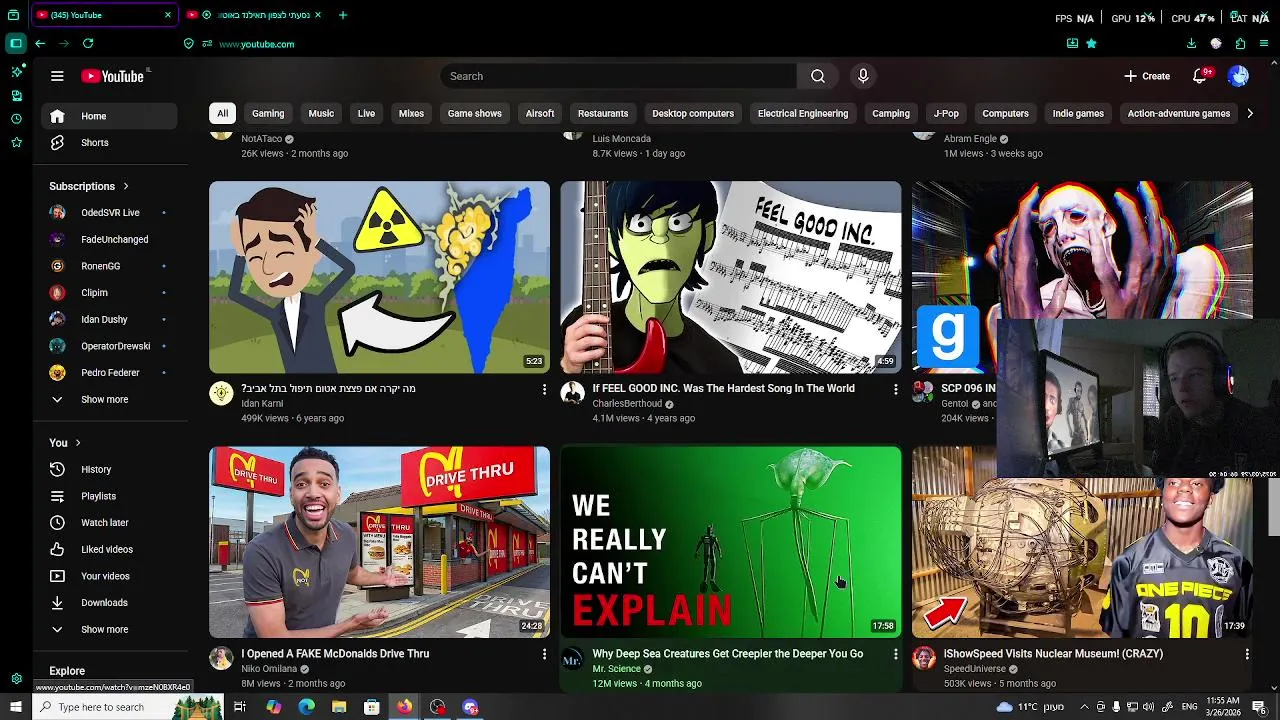Select the Music filter chip

point(321,113)
